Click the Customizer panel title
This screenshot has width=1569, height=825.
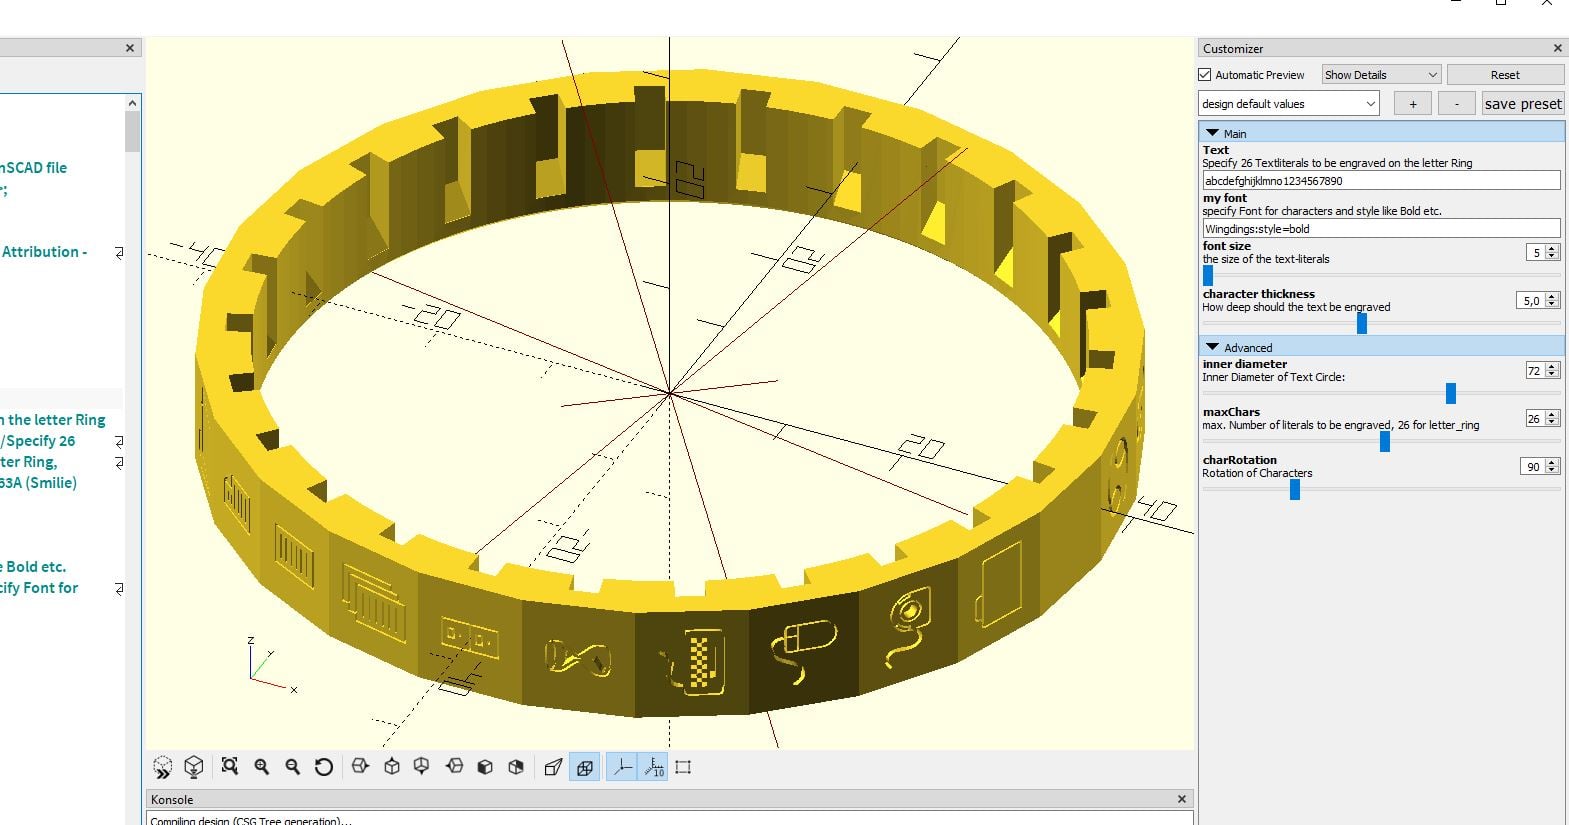pyautogui.click(x=1233, y=48)
